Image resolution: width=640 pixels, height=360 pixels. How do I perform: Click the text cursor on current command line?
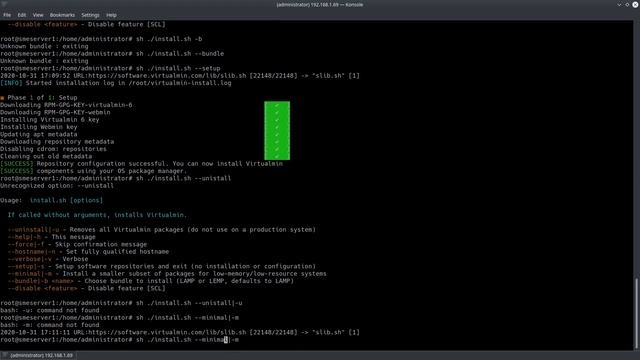click(x=226, y=340)
